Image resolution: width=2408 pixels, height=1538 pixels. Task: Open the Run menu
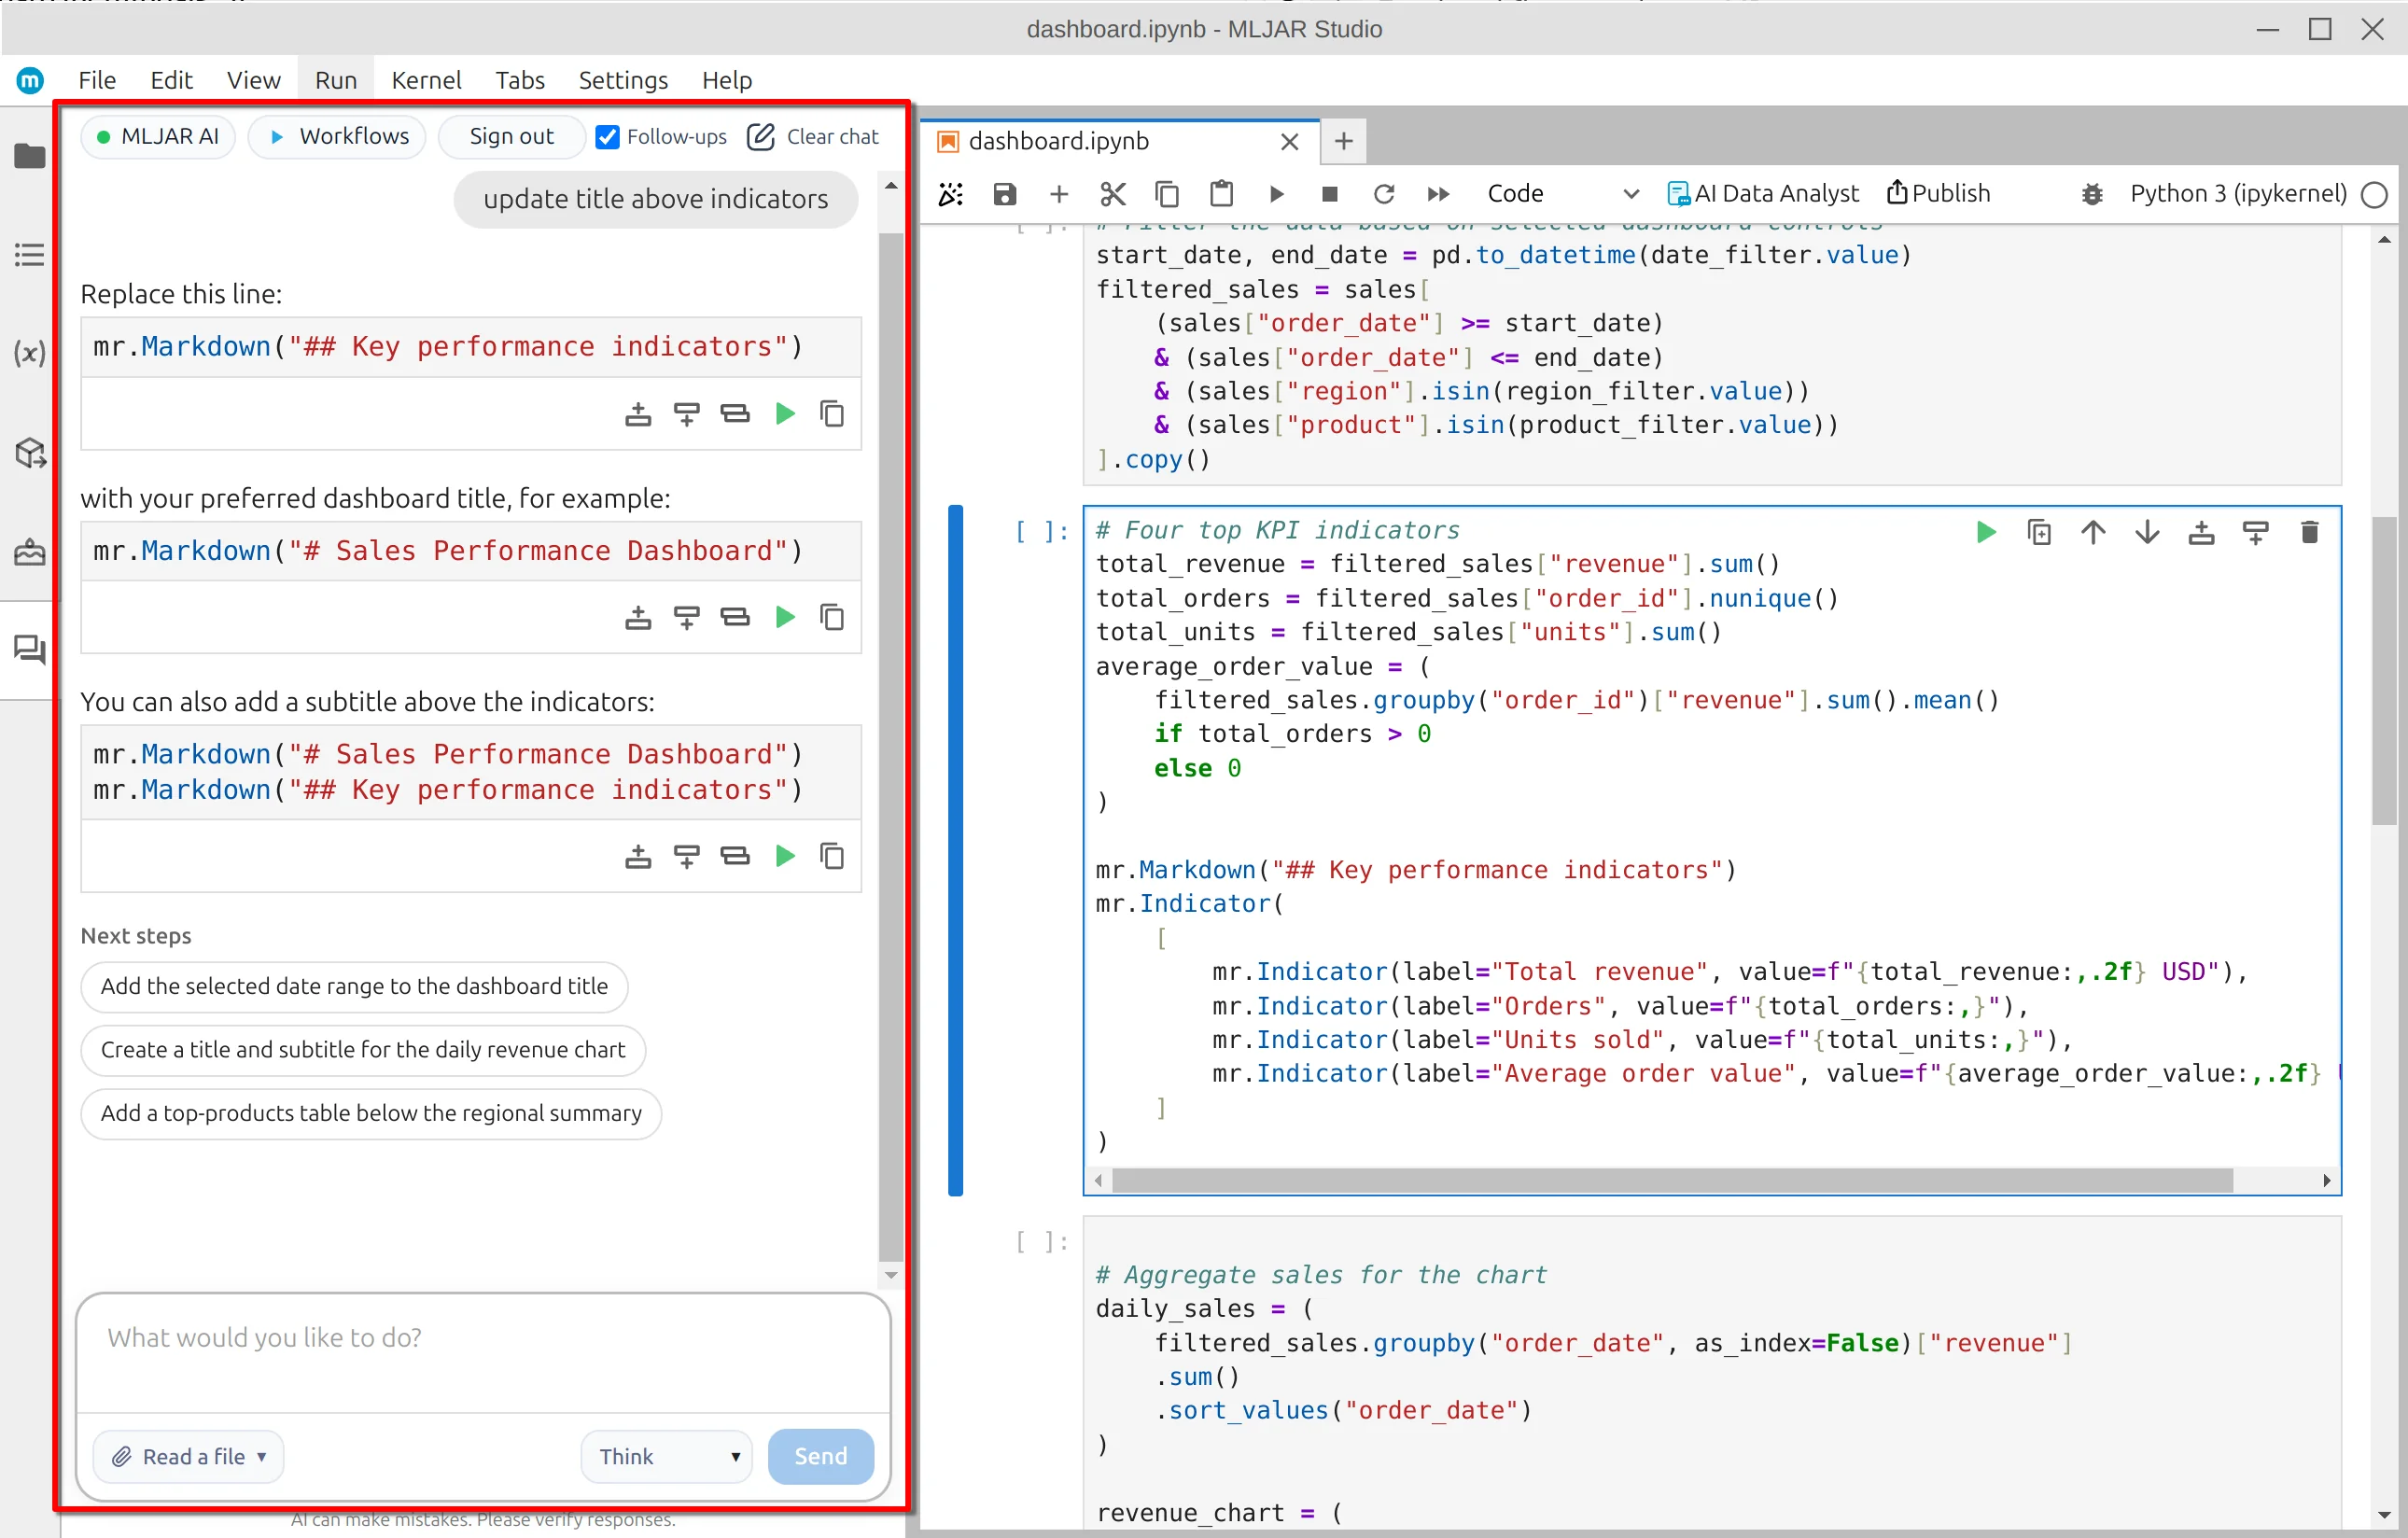pyautogui.click(x=335, y=80)
